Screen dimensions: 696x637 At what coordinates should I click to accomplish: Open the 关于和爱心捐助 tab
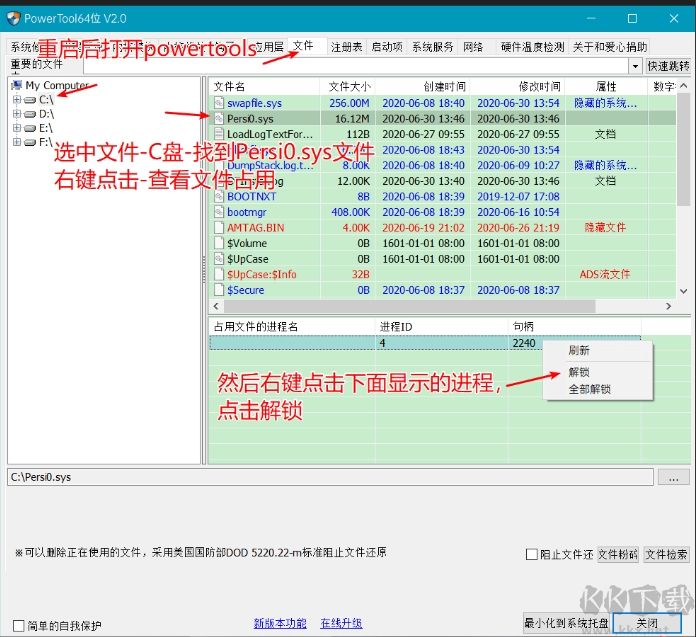[x=610, y=47]
